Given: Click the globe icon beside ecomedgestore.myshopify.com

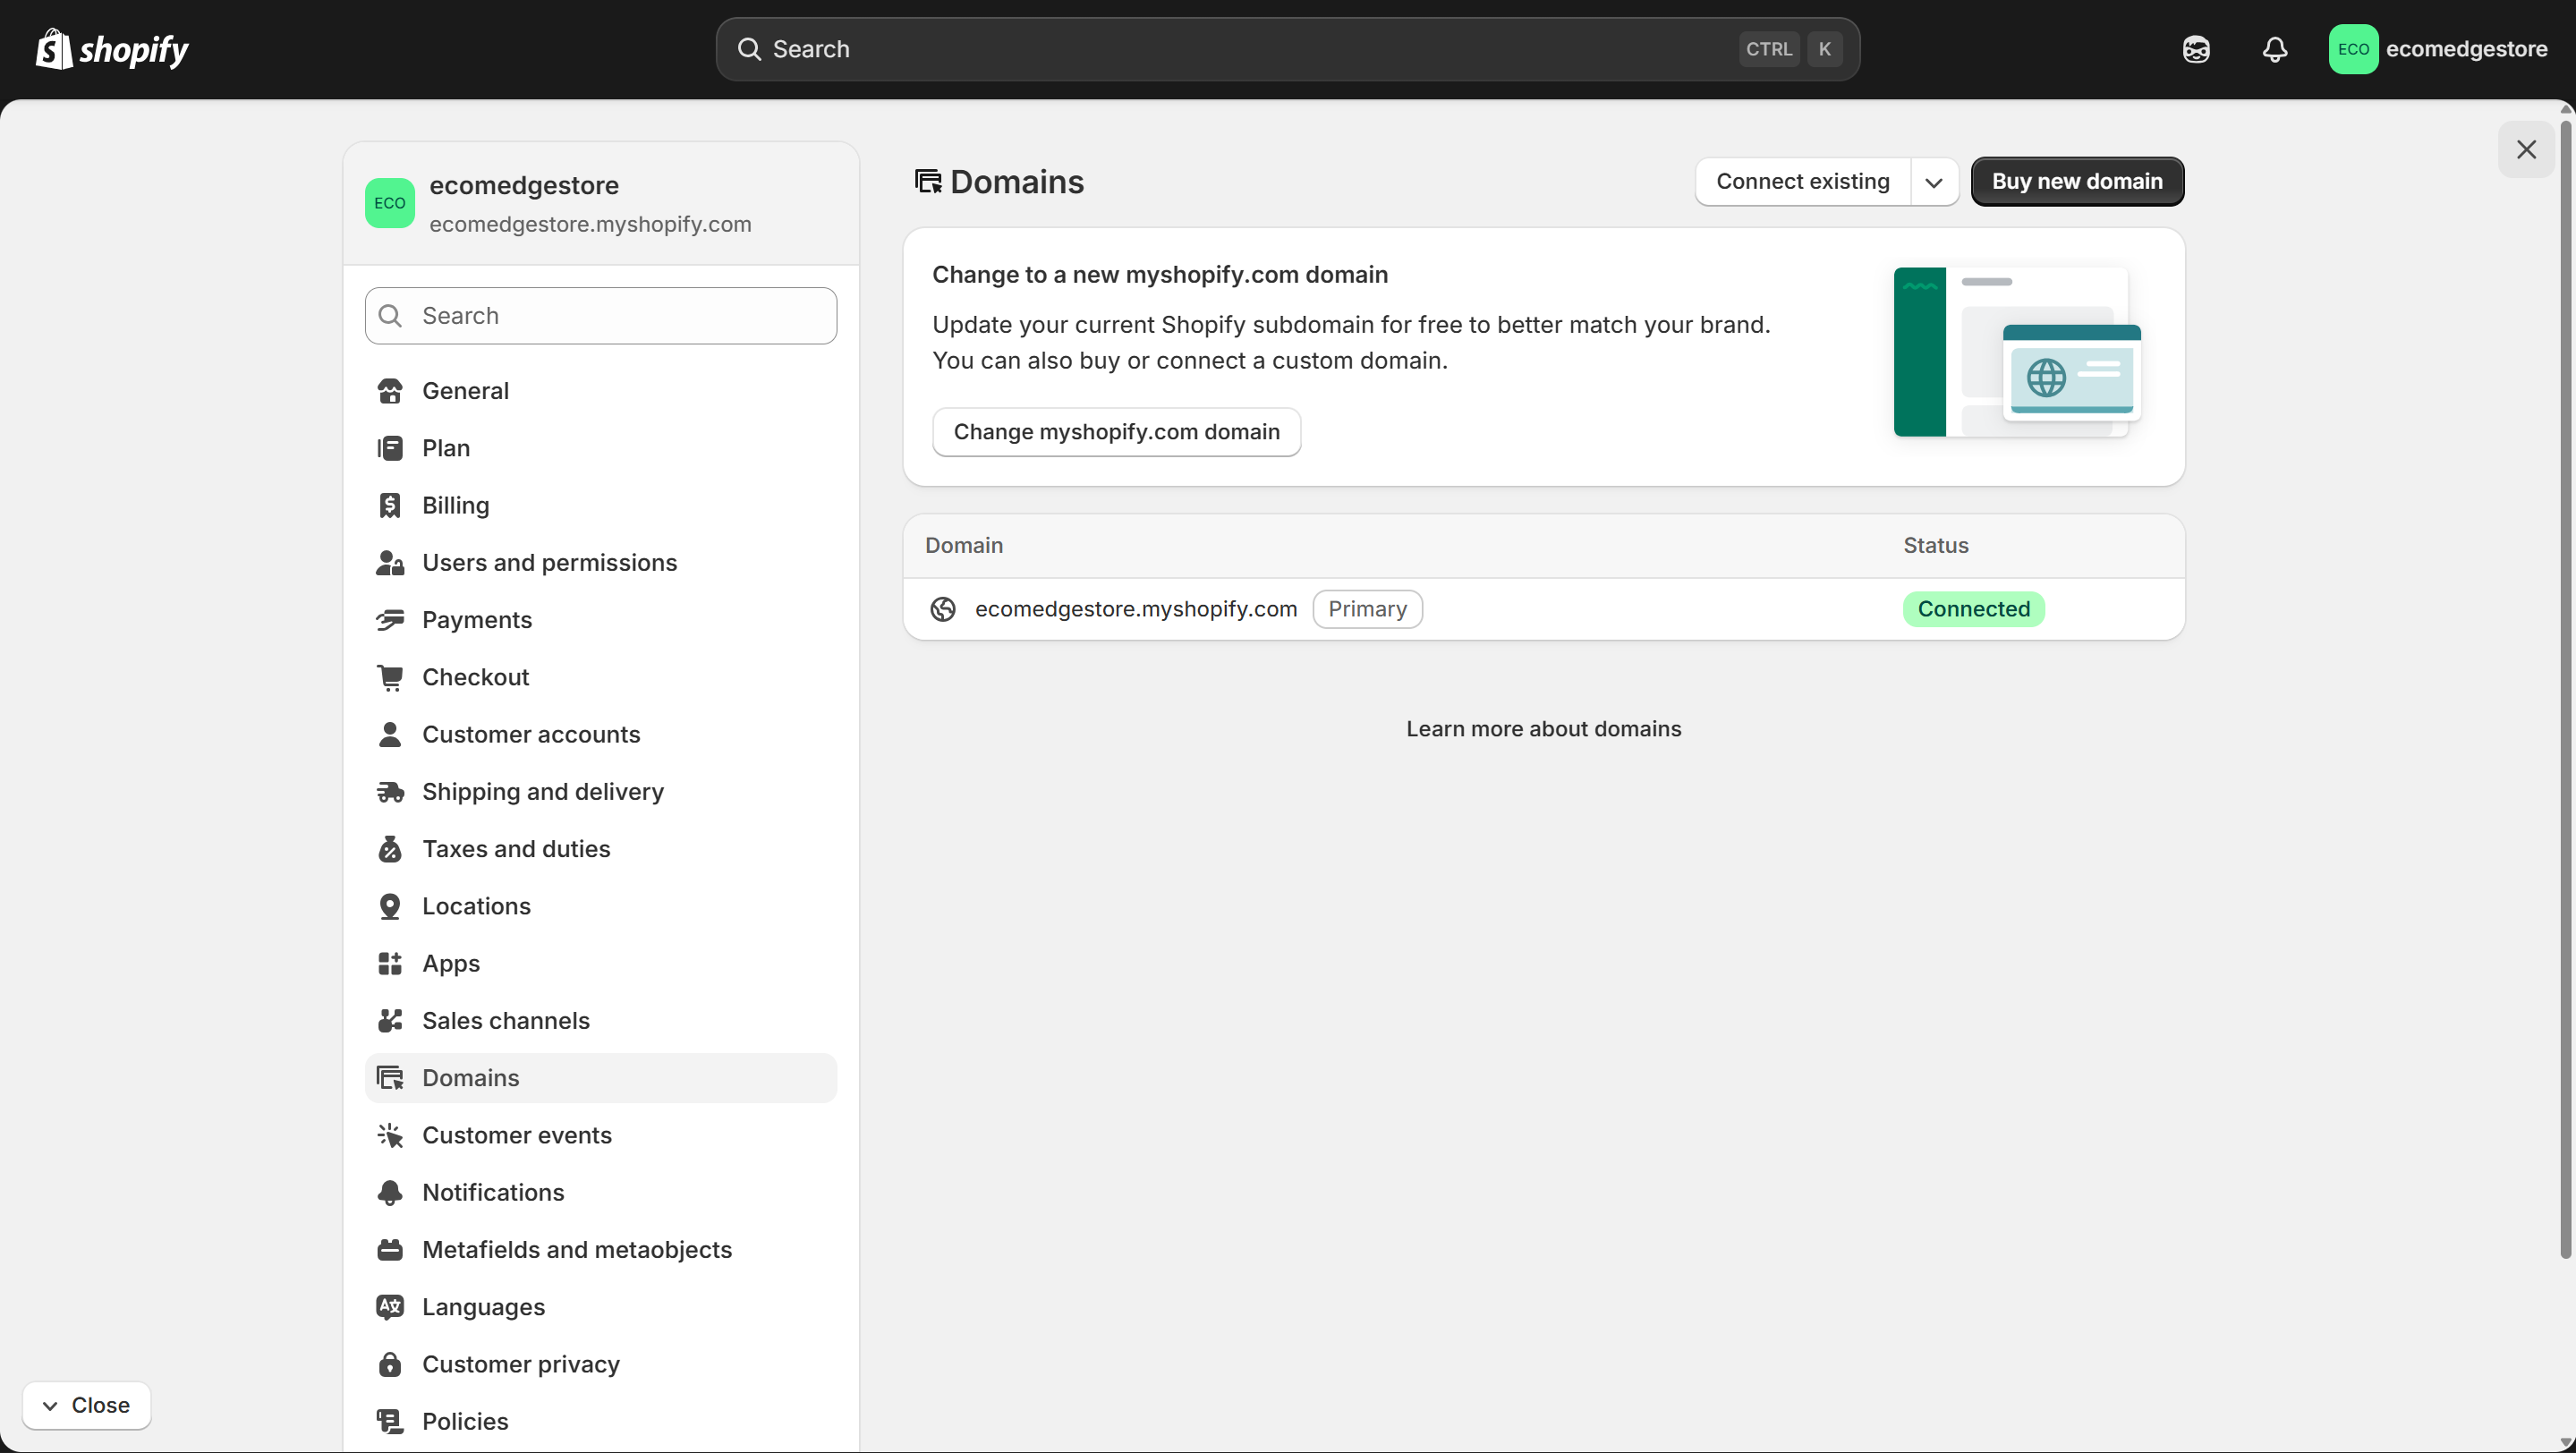Looking at the screenshot, I should click(x=942, y=609).
